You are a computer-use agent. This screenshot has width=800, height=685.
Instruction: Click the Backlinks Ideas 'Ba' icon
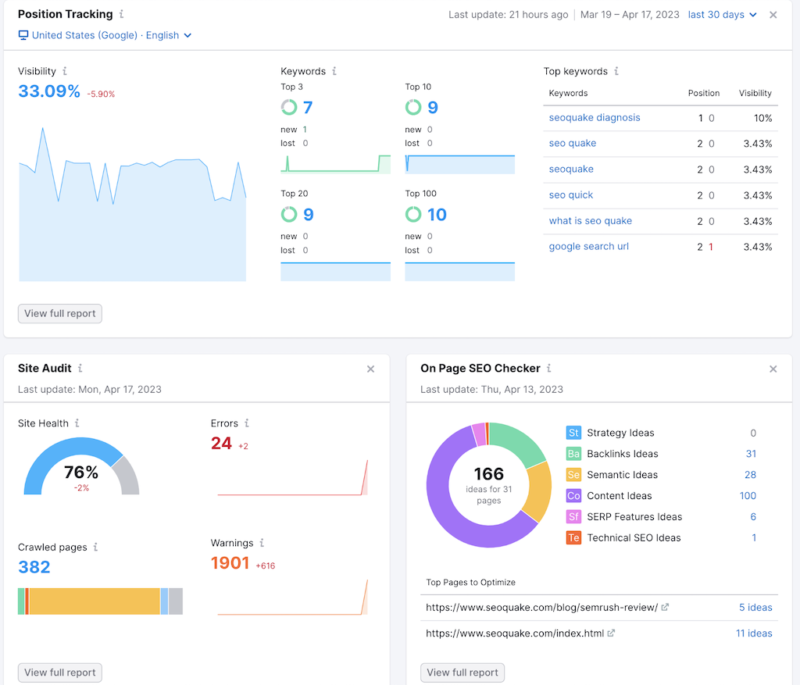click(x=573, y=454)
